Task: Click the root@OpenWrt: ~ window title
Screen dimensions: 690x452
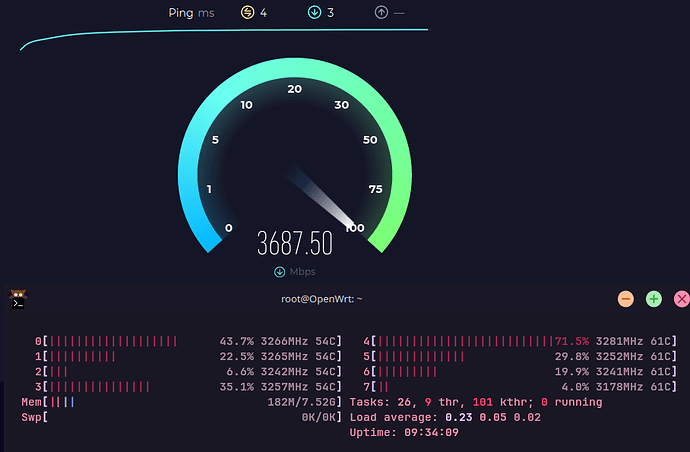Action: tap(322, 299)
